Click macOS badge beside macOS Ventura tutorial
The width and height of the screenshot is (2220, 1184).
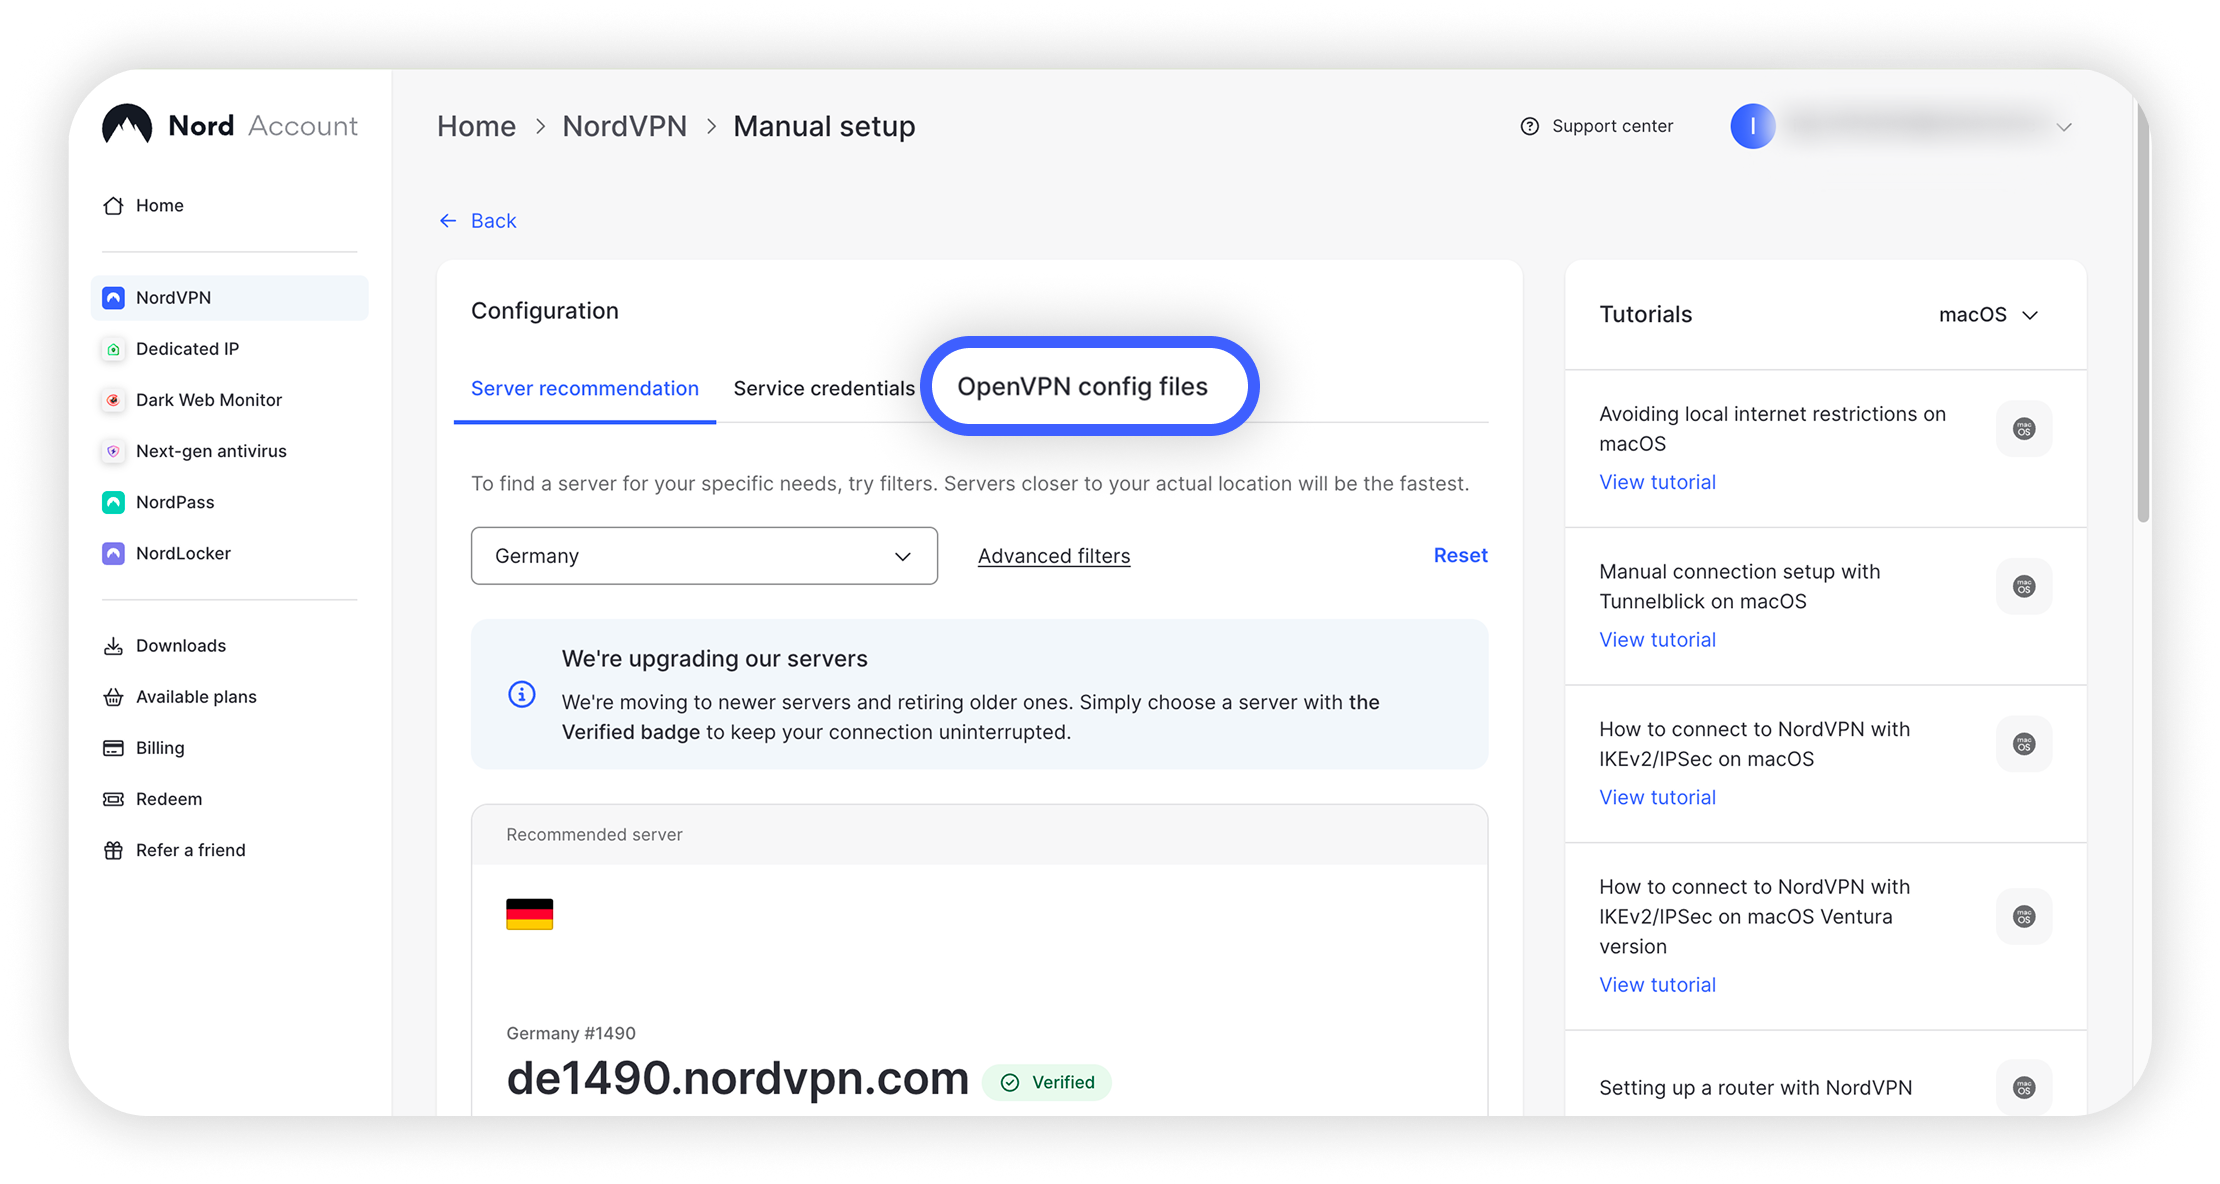[2024, 916]
